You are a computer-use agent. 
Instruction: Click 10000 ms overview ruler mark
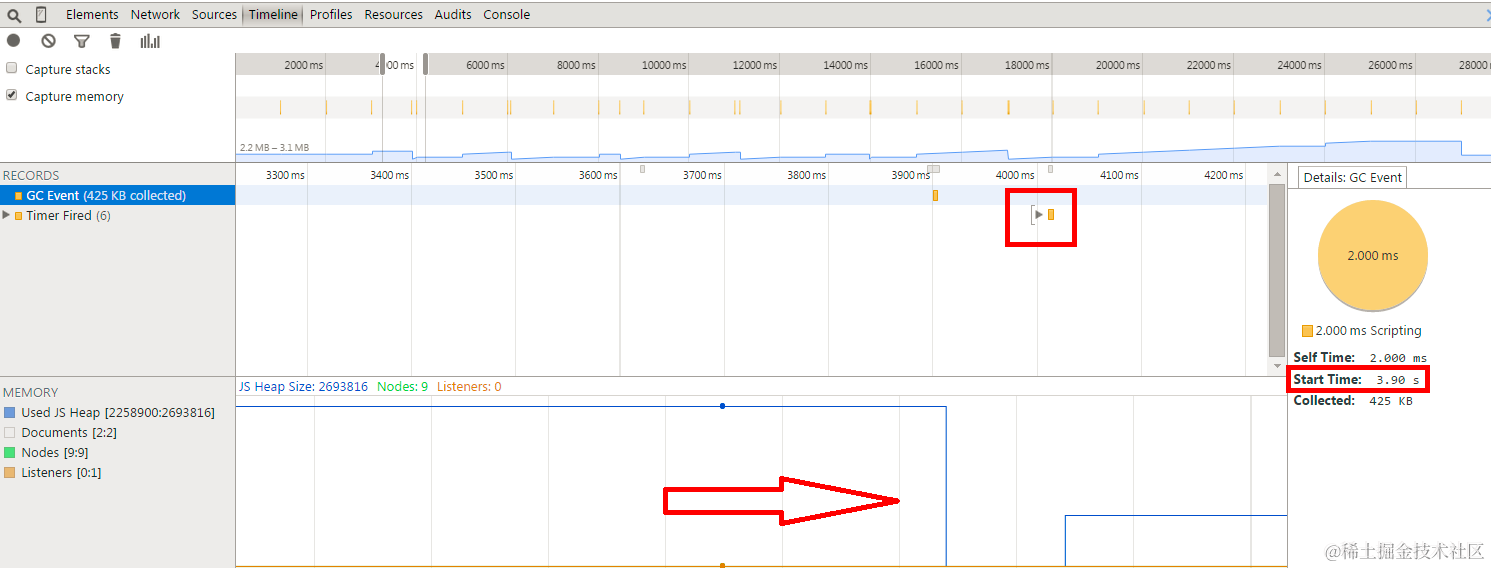[x=664, y=65]
